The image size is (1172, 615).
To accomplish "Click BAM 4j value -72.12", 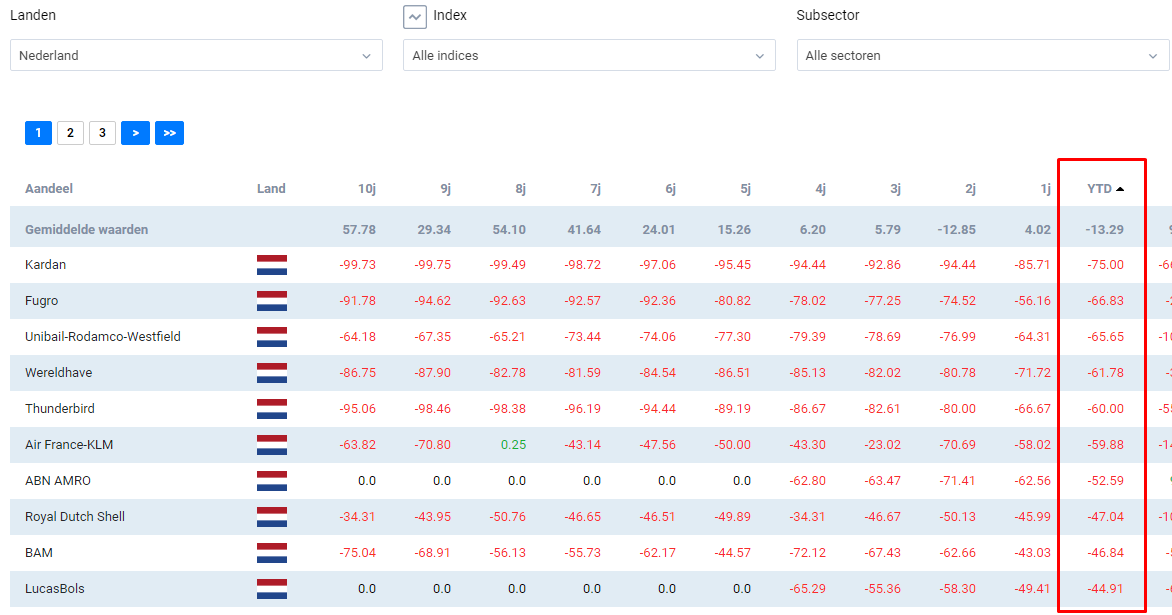I will (807, 552).
